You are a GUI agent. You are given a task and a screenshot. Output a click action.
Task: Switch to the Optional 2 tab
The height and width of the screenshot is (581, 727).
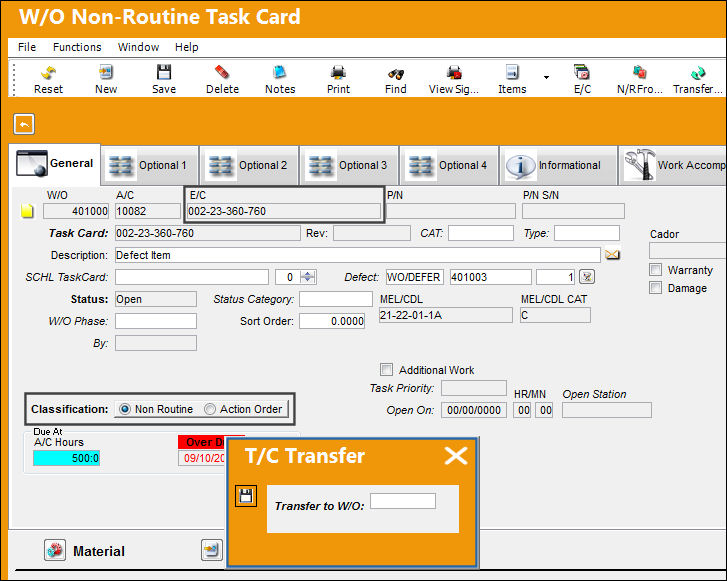249,166
